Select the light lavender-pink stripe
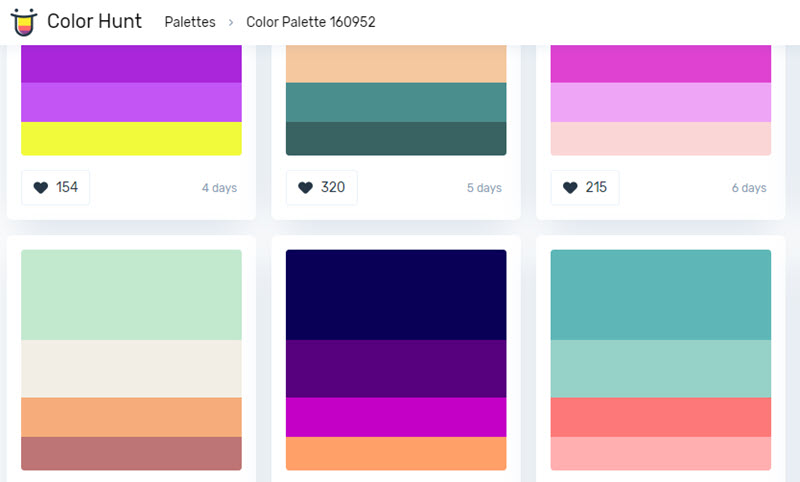 tap(661, 102)
